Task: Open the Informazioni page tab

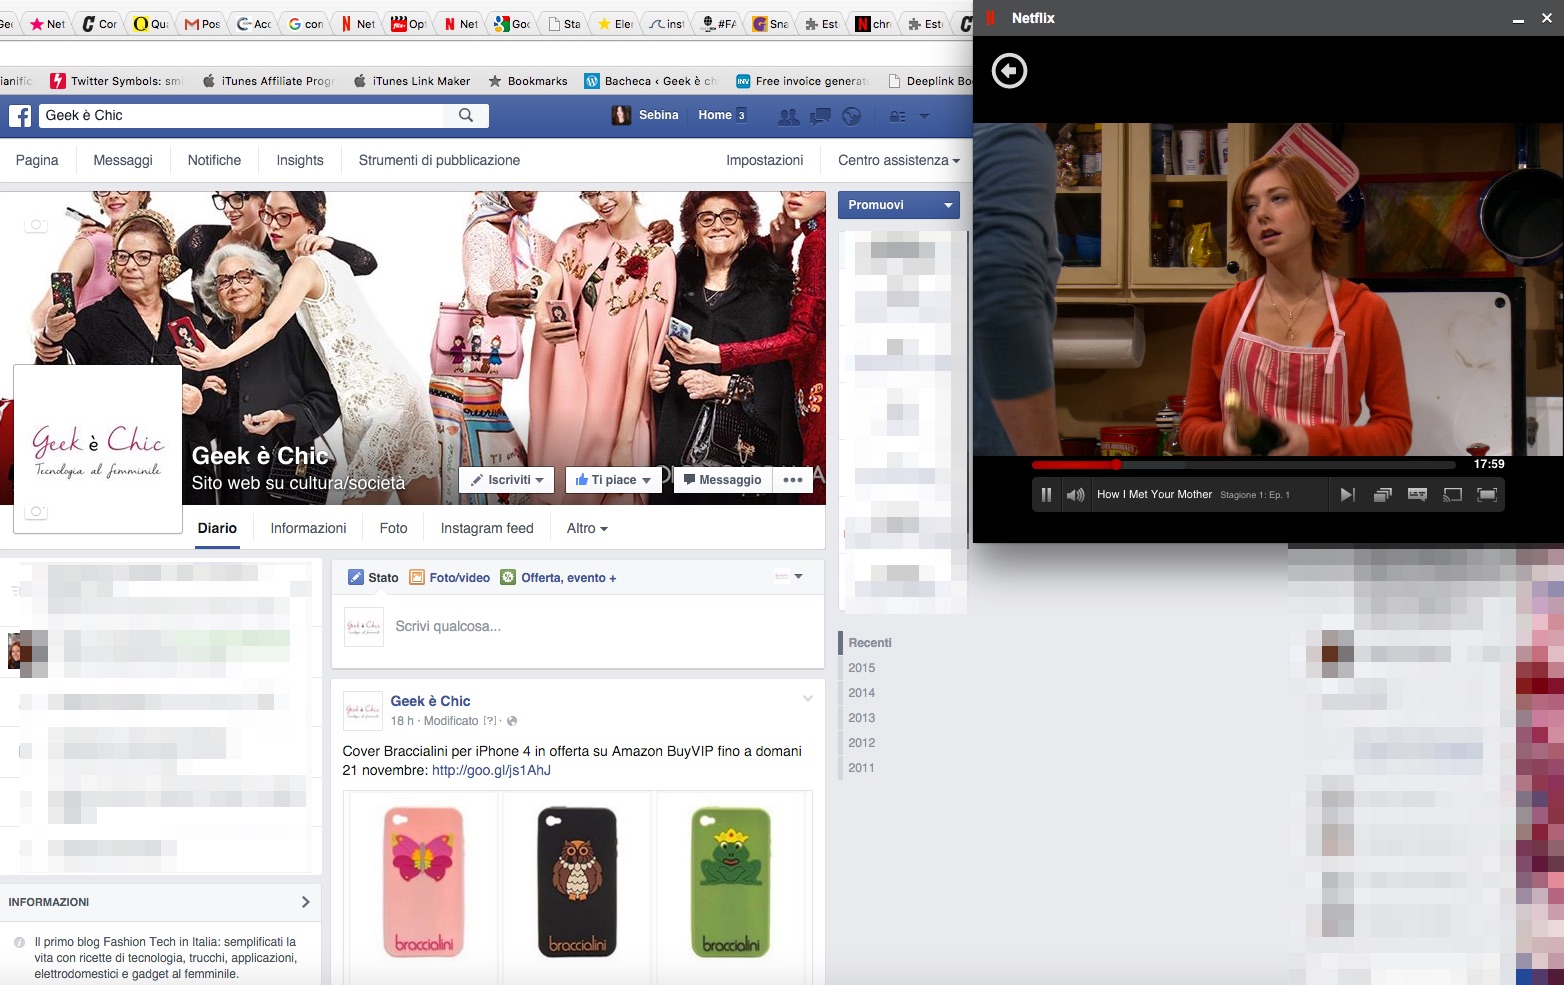Action: click(x=308, y=528)
